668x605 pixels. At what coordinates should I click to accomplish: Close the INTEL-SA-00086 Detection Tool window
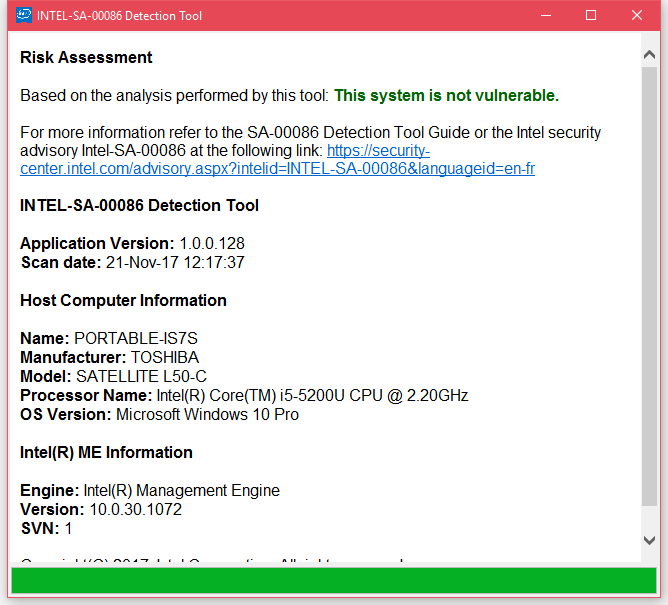637,15
